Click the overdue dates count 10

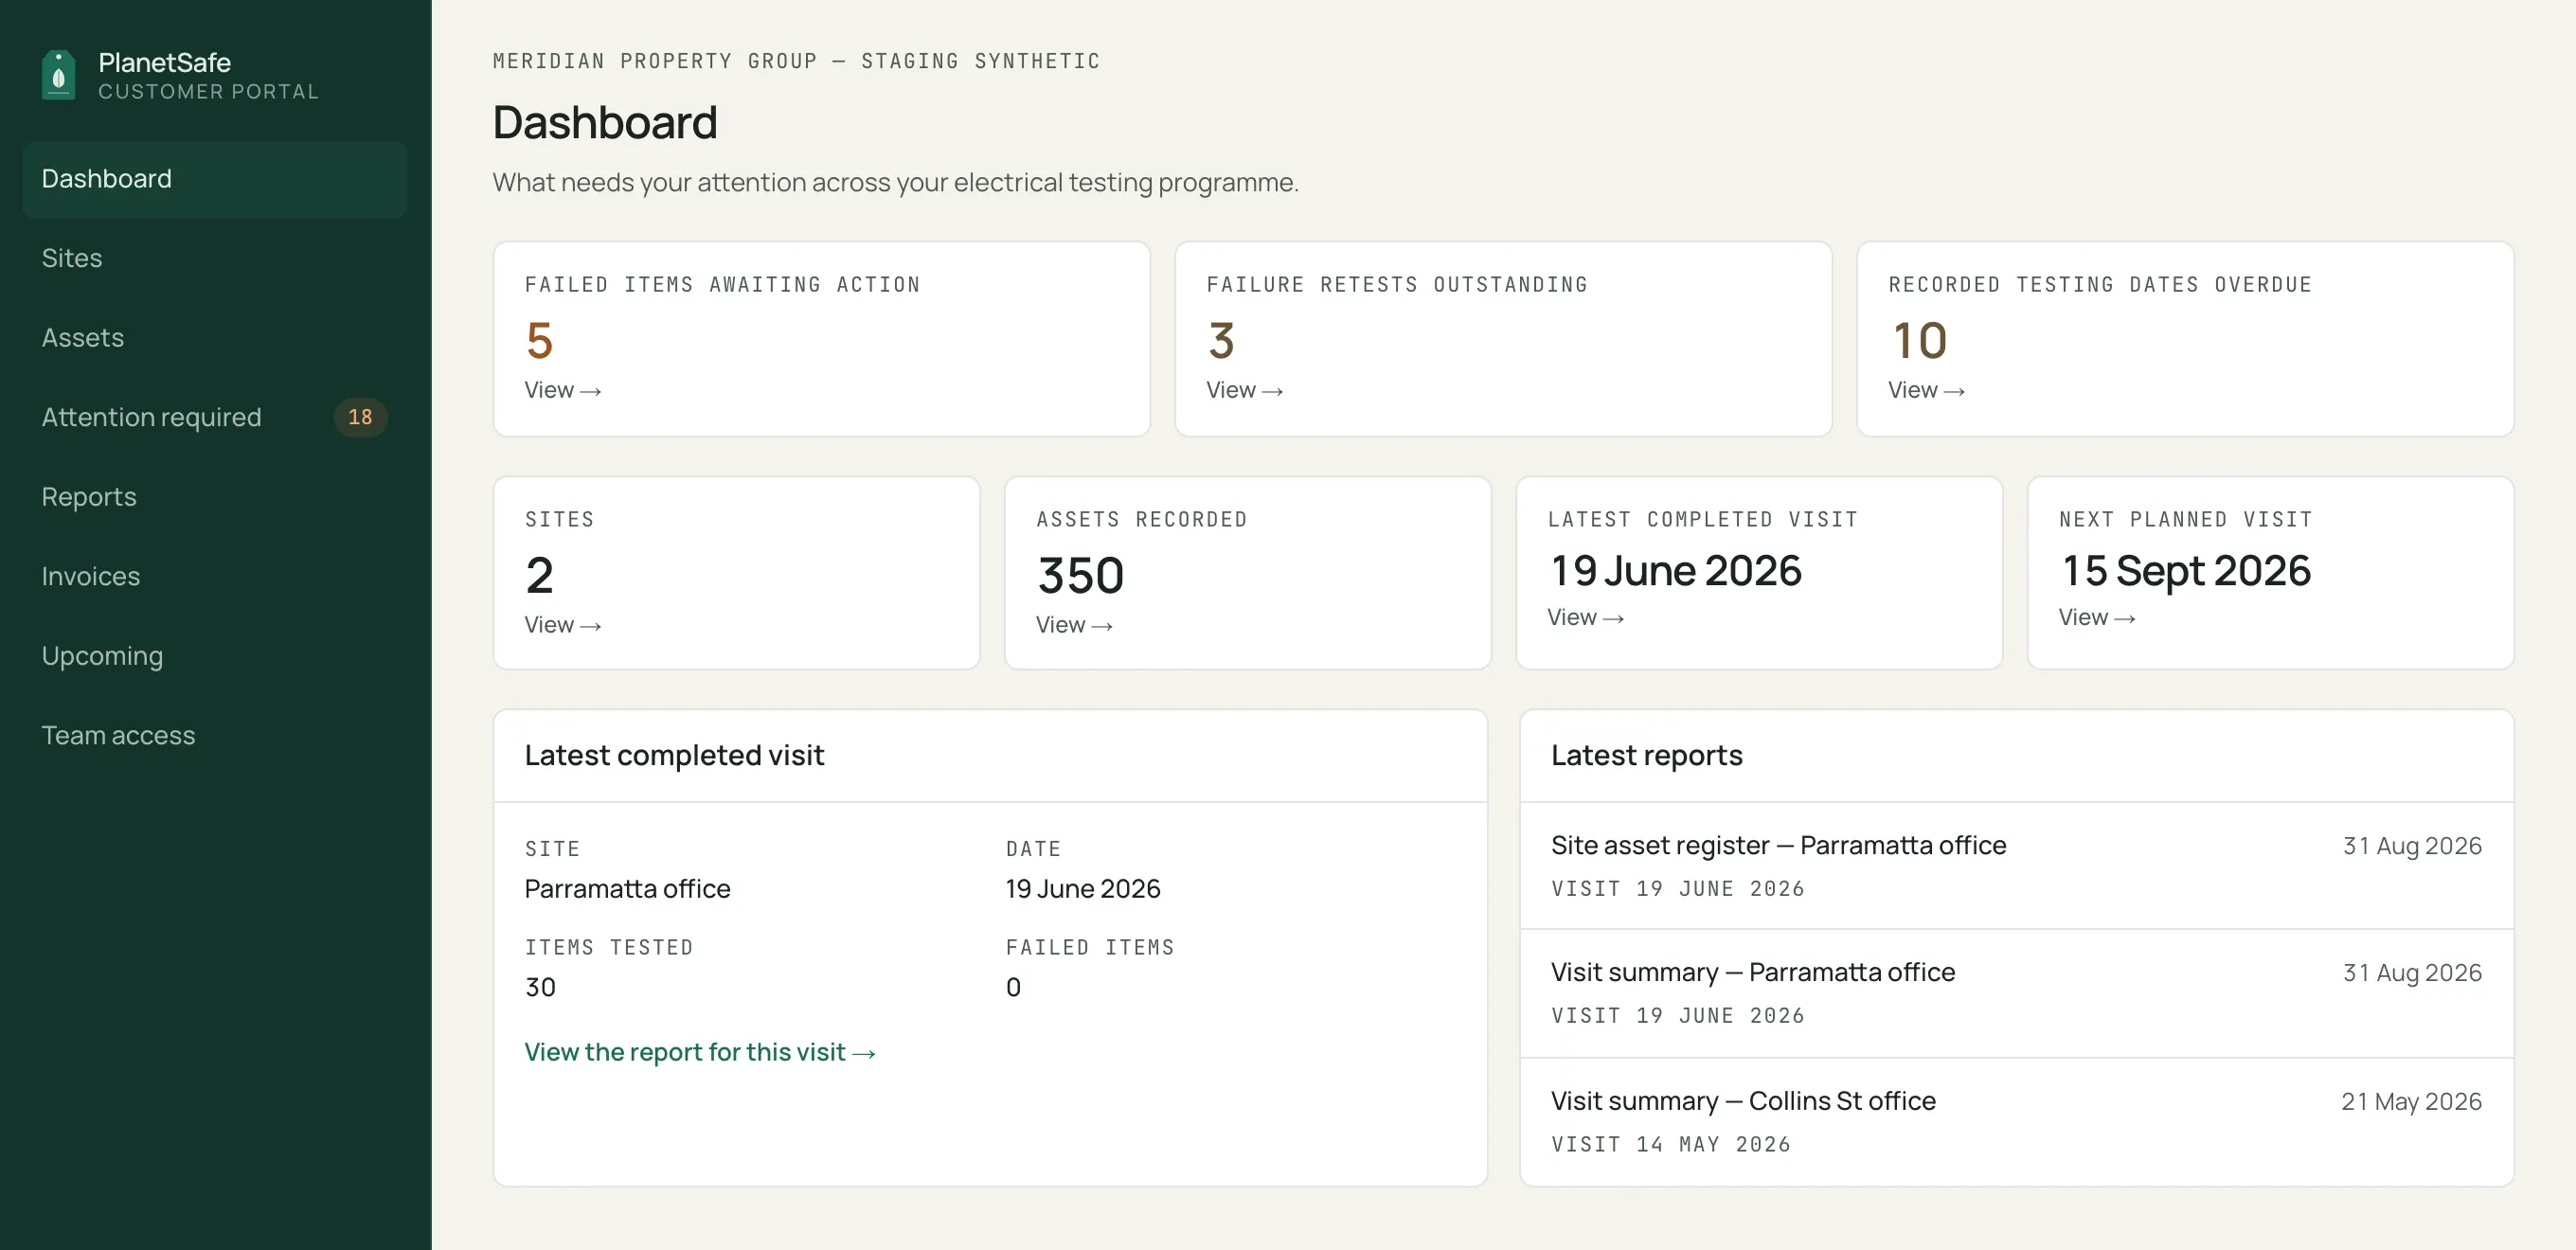1919,341
